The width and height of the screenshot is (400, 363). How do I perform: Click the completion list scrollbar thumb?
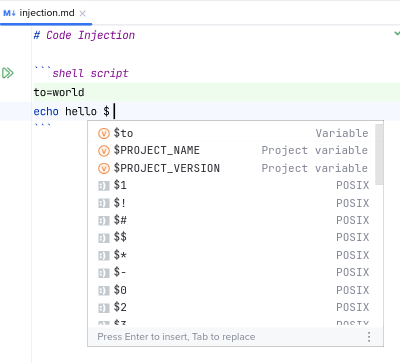tap(379, 155)
